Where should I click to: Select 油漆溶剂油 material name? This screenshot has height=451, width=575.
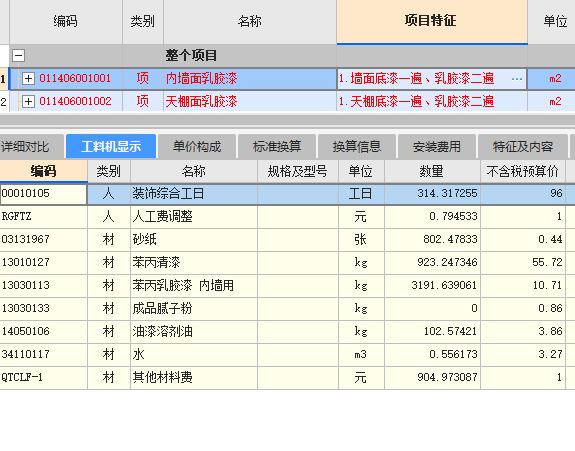(194, 331)
